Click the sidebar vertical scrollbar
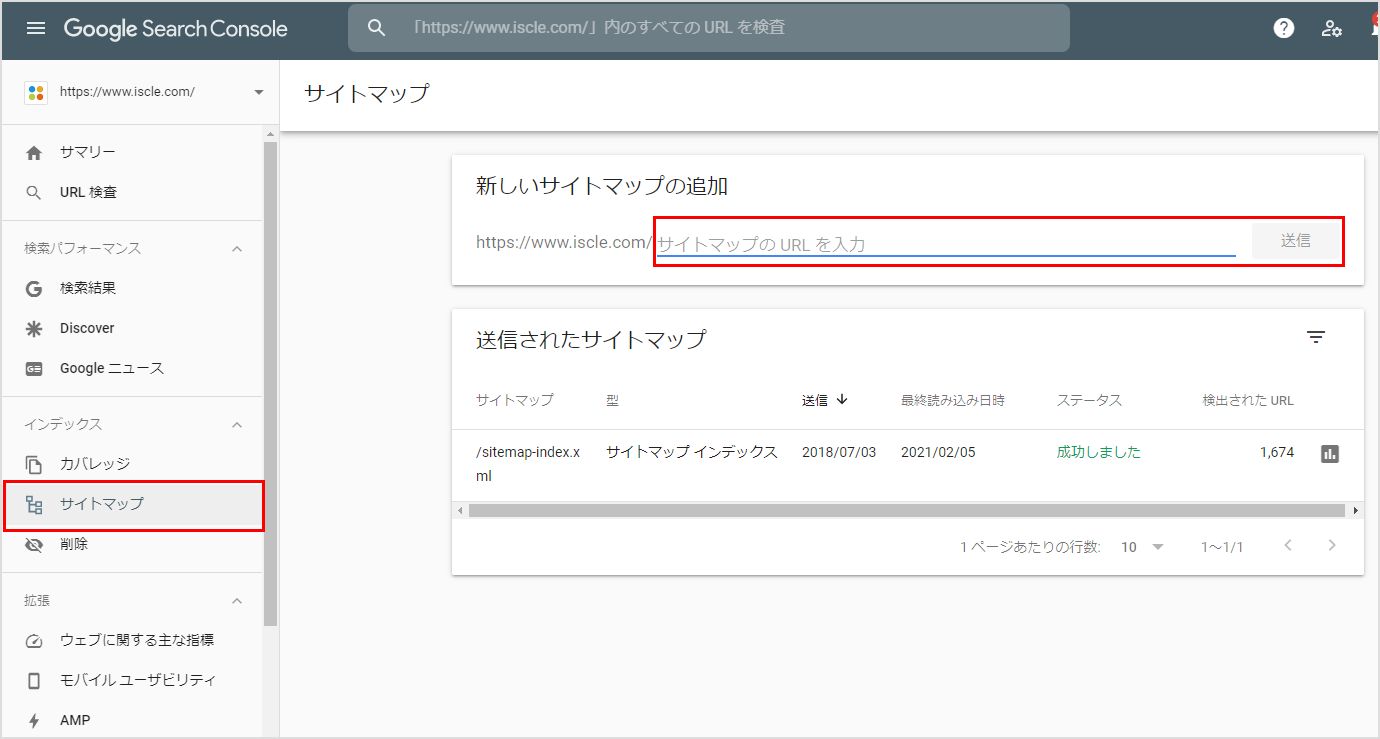 [270, 384]
